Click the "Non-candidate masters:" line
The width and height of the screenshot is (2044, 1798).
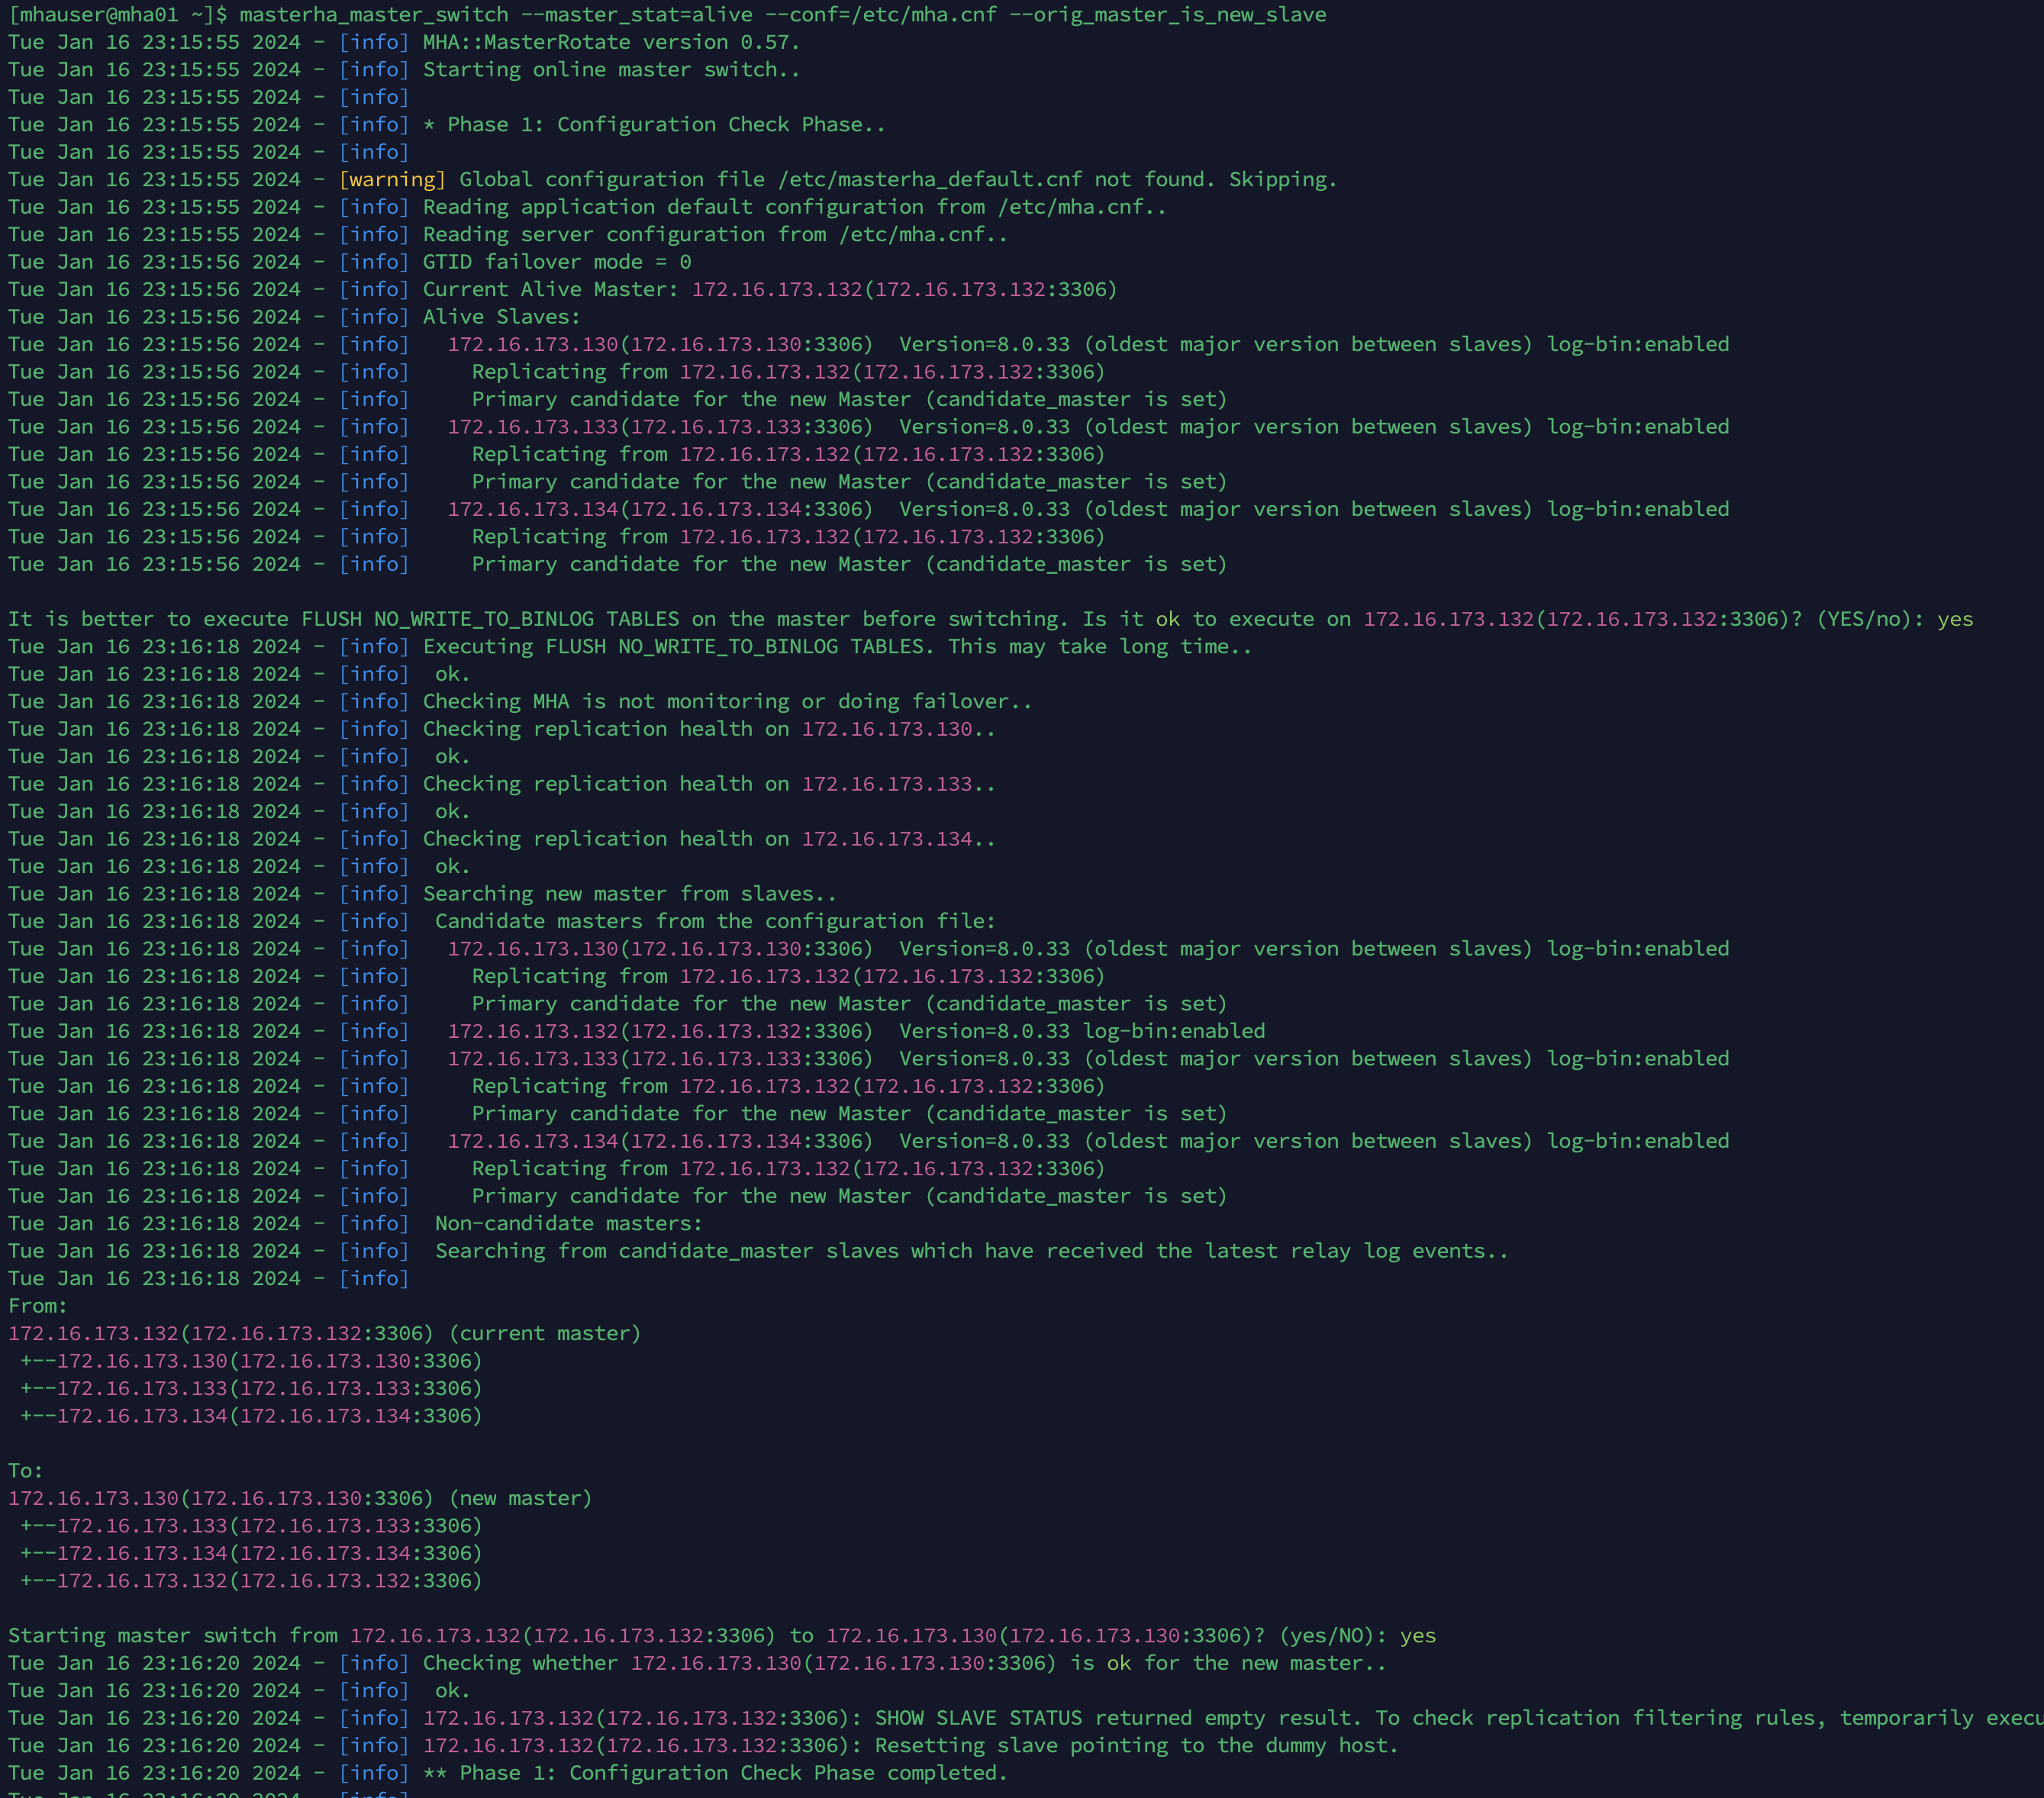[x=568, y=1224]
